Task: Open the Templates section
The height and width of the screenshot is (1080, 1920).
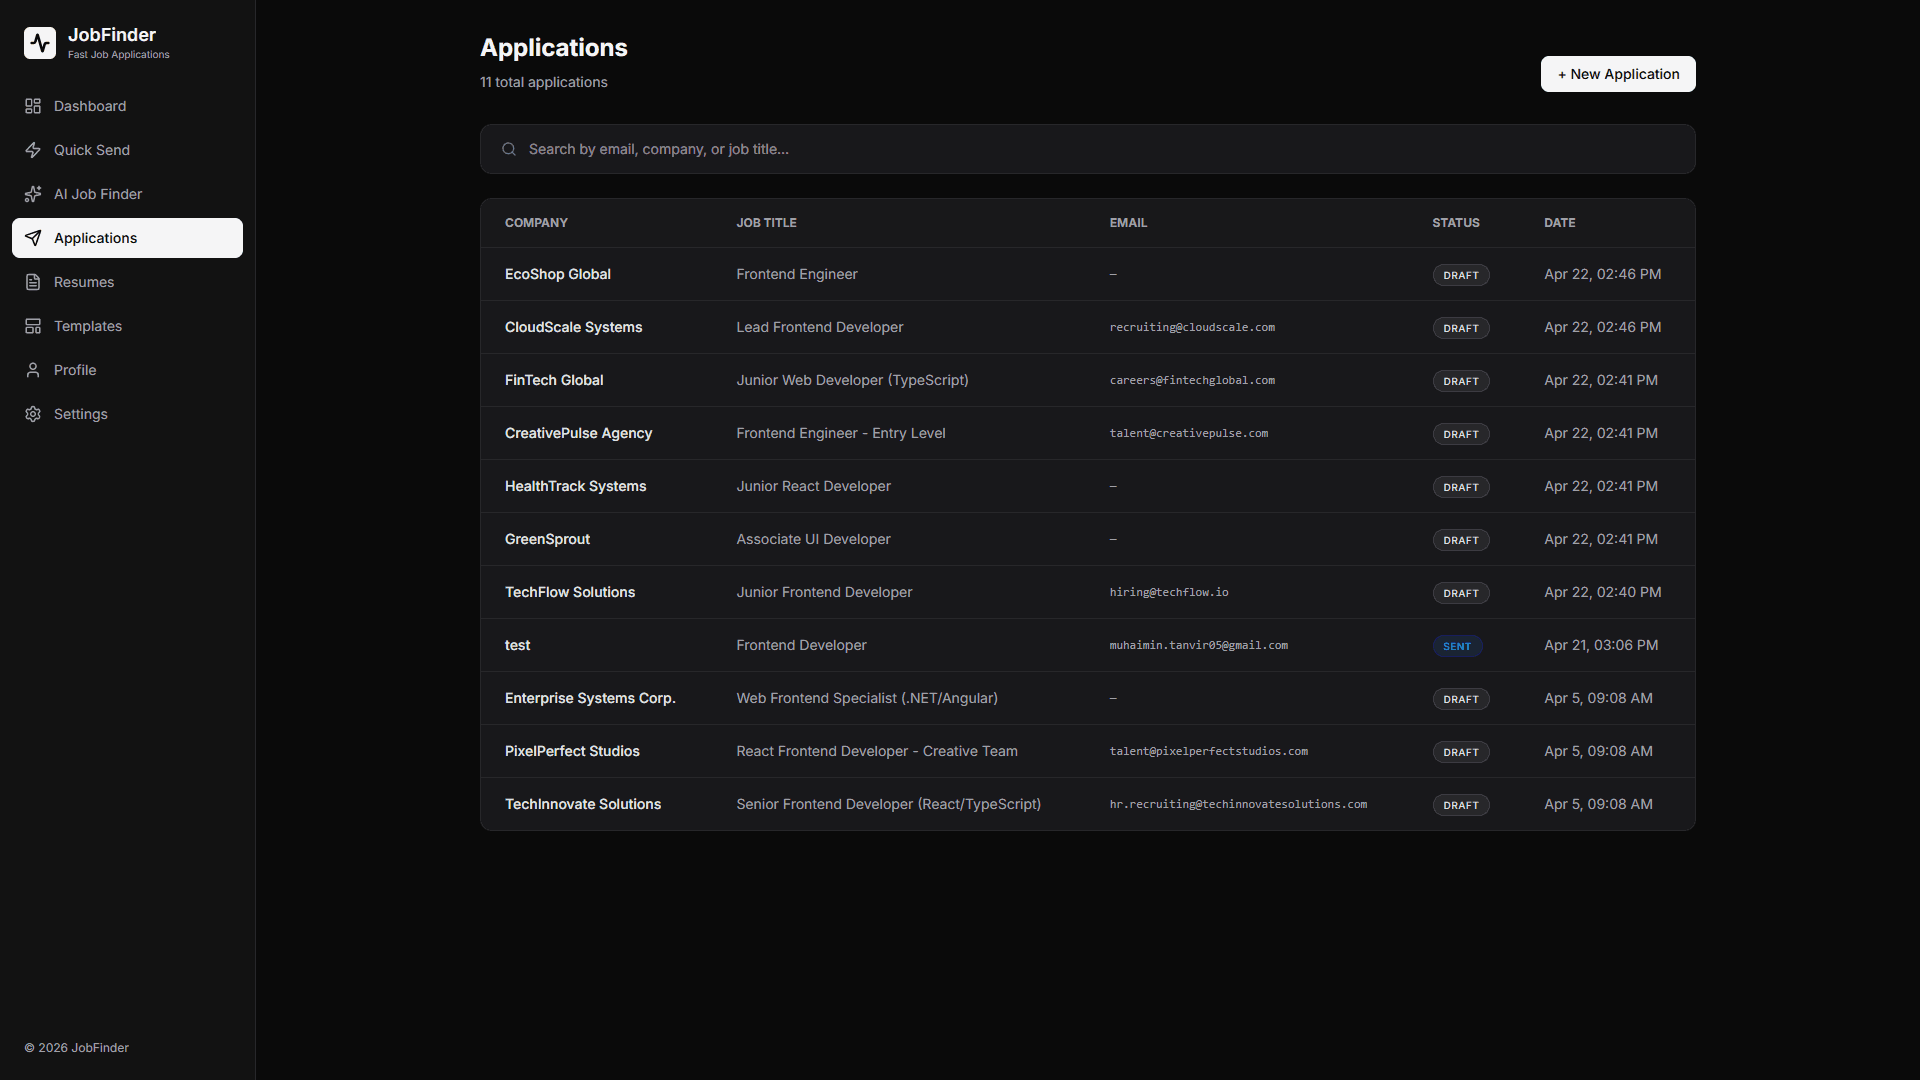Action: pyautogui.click(x=127, y=326)
